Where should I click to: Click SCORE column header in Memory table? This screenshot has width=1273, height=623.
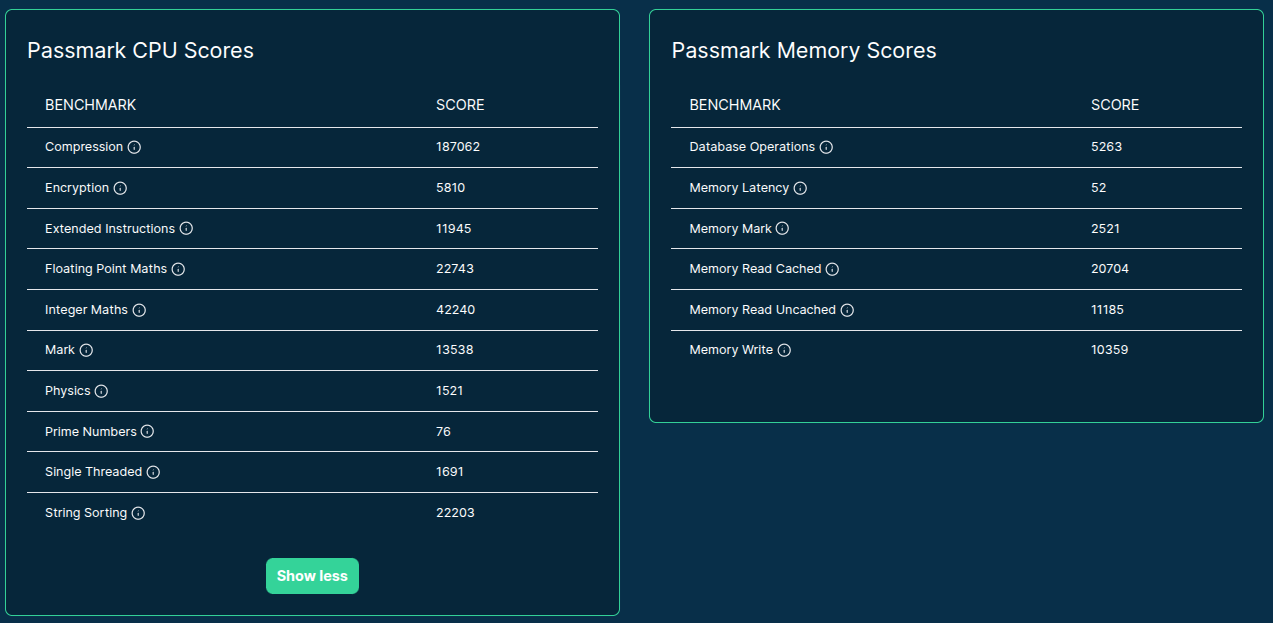pyautogui.click(x=1115, y=105)
